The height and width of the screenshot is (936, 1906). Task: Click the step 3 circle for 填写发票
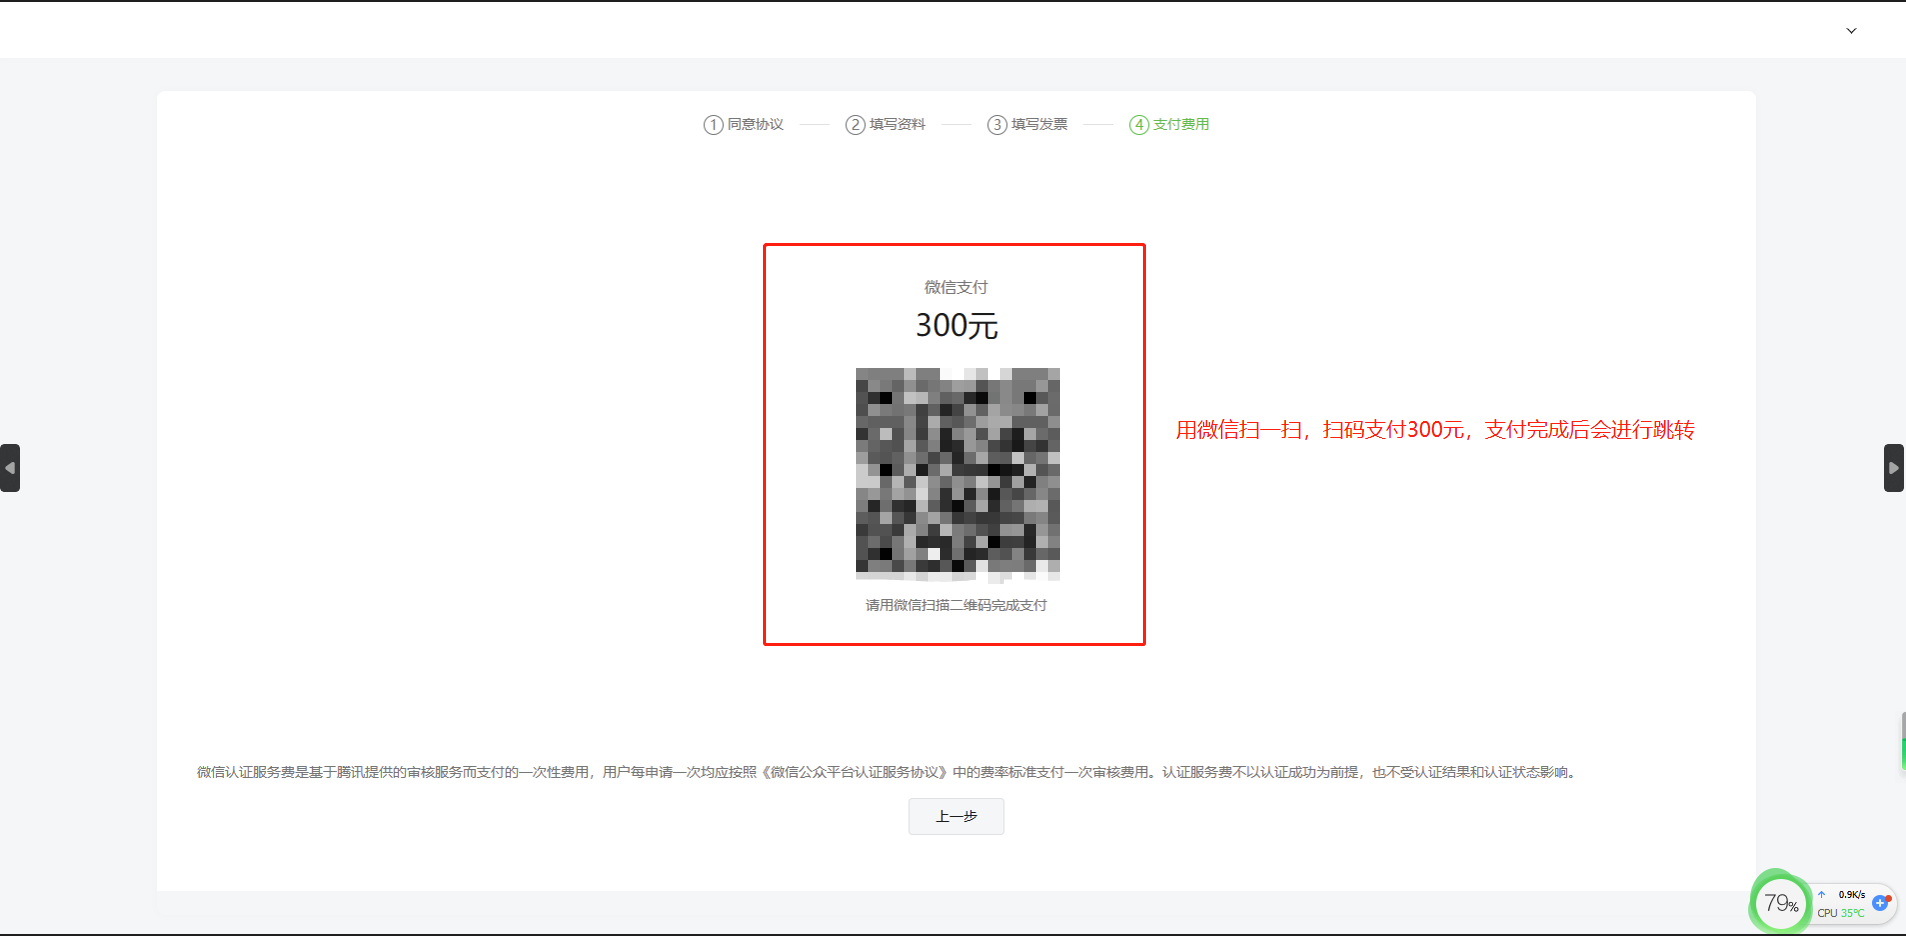point(997,125)
